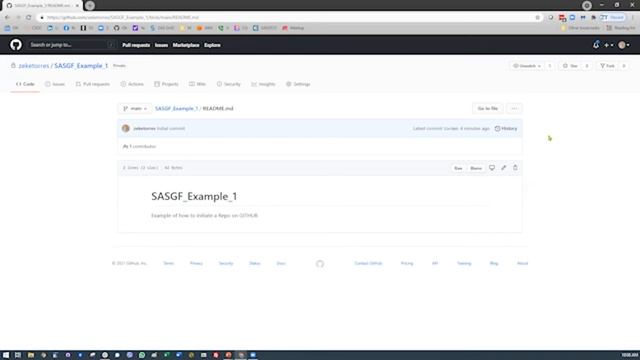The height and width of the screenshot is (360, 640).
Task: Switch to the Code tab
Action: click(25, 84)
